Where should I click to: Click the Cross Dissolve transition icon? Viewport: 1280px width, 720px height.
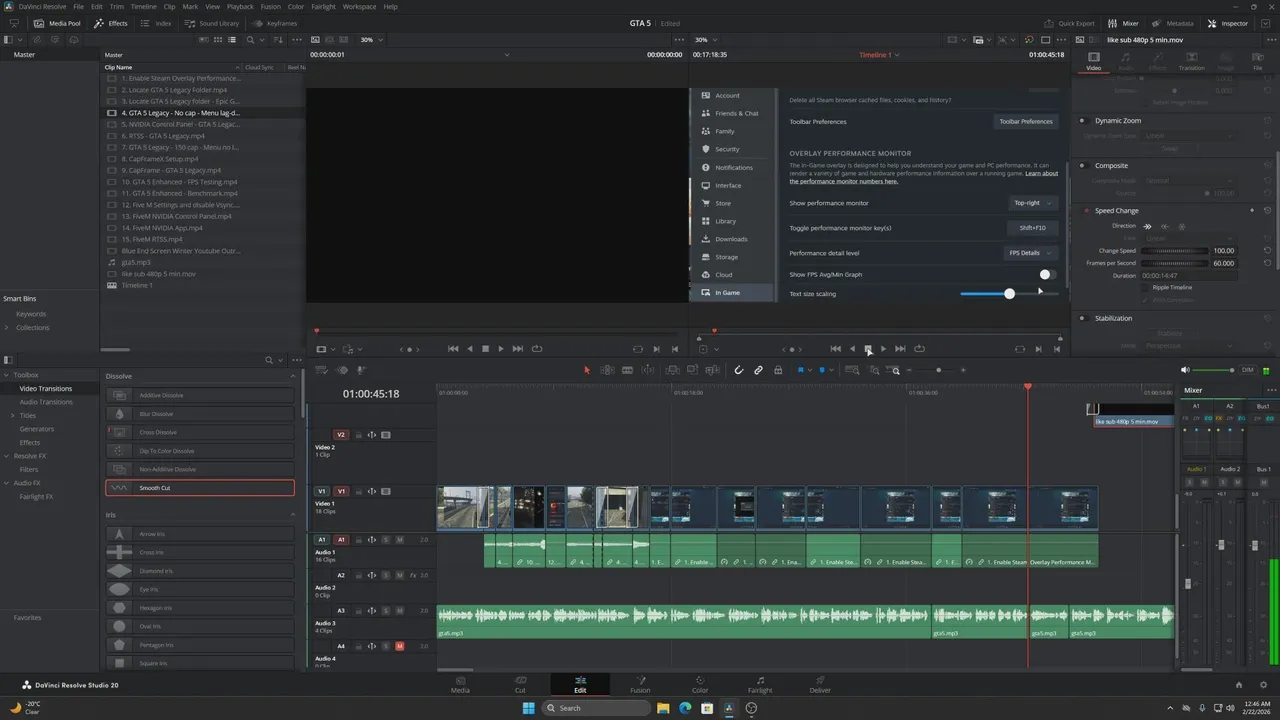(120, 432)
